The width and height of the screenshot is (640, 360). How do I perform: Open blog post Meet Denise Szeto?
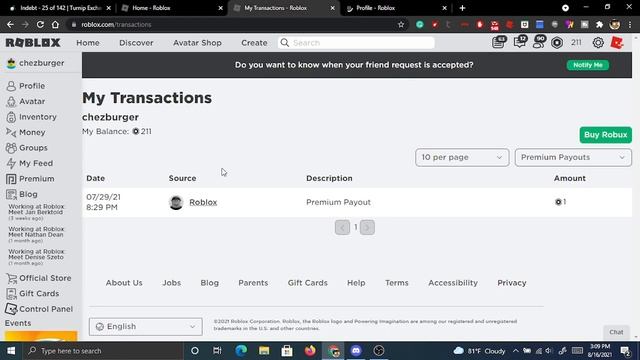pos(36,254)
